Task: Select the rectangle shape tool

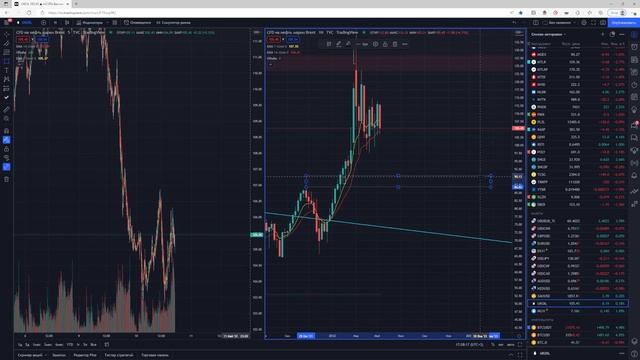Action: tap(6, 61)
